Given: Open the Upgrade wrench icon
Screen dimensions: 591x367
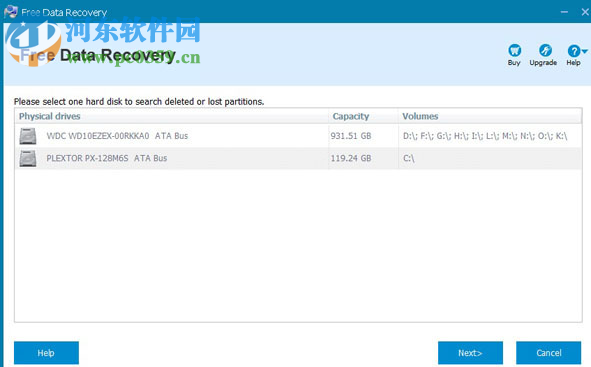Looking at the screenshot, I should point(545,50).
